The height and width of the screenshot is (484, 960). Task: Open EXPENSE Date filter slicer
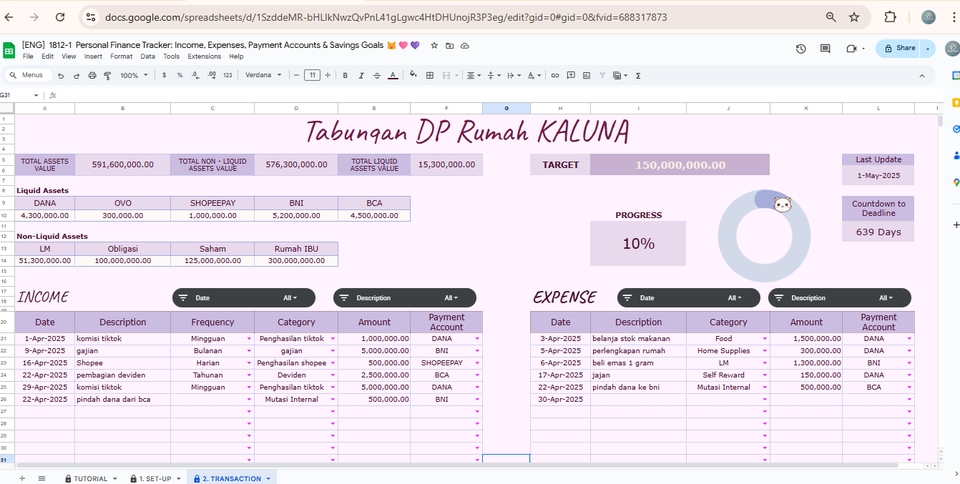689,298
